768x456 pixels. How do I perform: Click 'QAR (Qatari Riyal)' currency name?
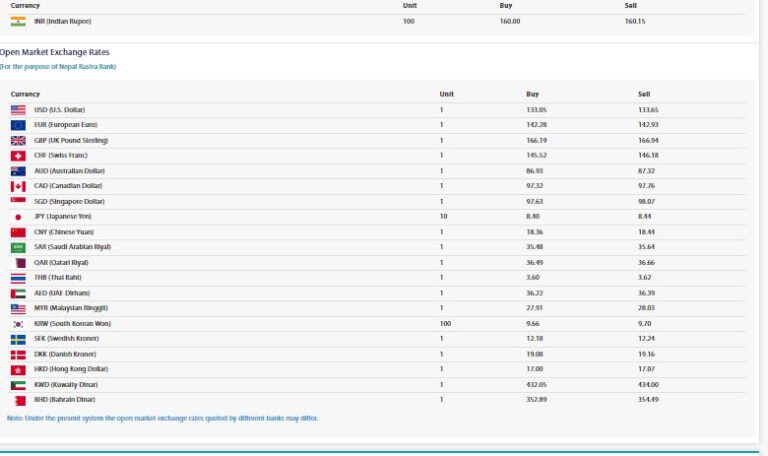(x=61, y=263)
